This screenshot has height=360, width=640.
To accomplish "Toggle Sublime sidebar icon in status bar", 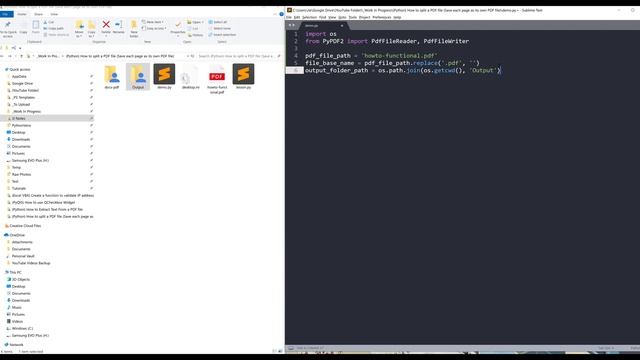I will 291,348.
